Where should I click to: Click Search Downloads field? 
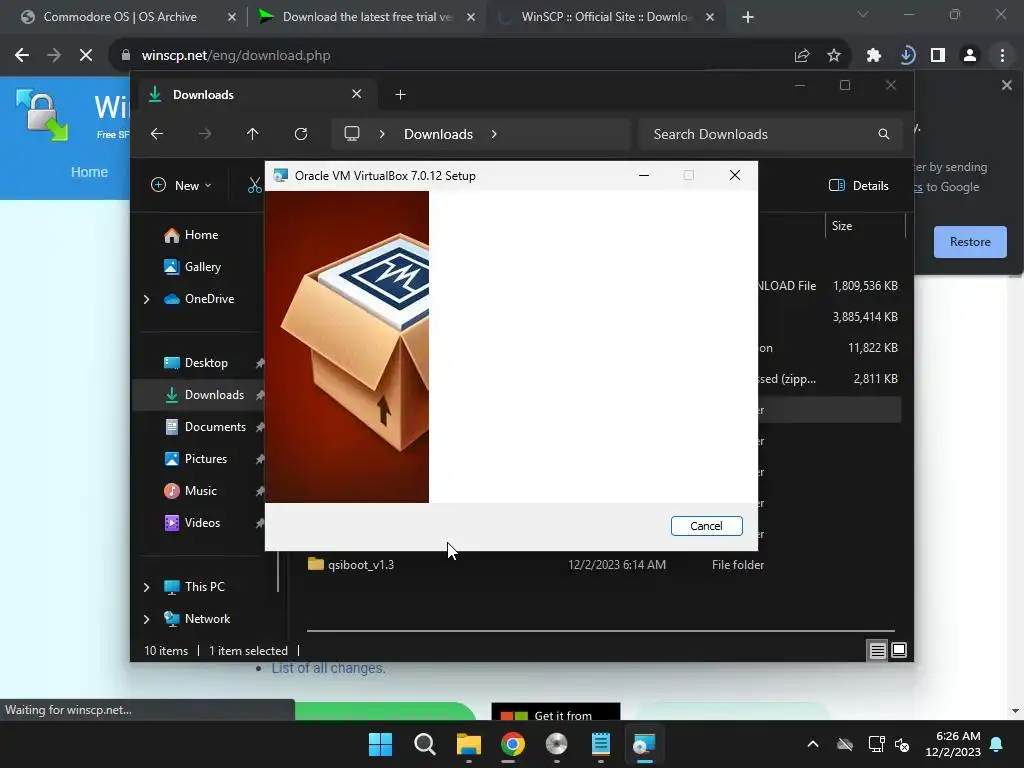coord(771,134)
